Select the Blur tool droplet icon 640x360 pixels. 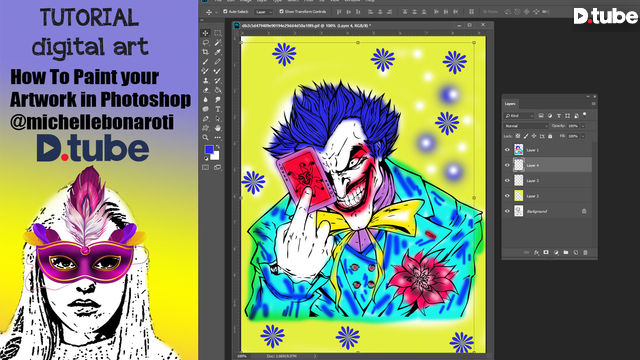pyautogui.click(x=205, y=100)
